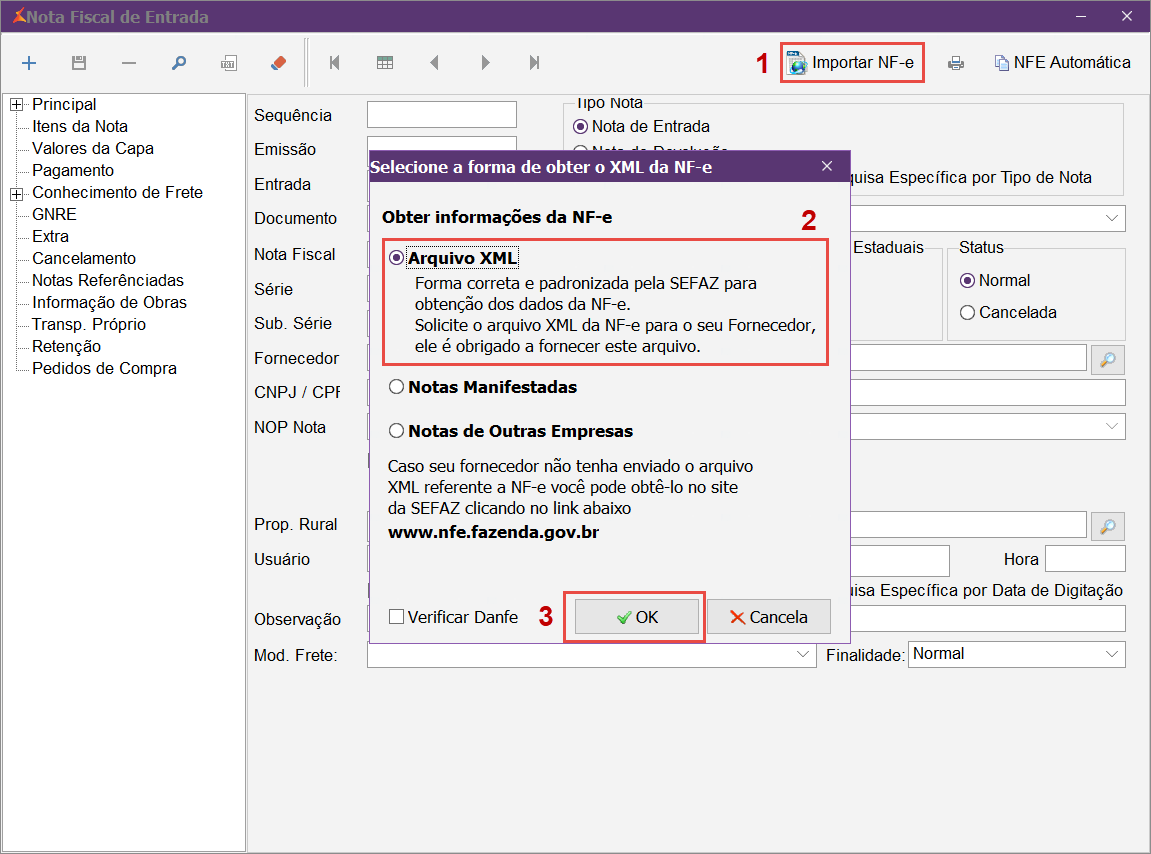Image resolution: width=1151 pixels, height=854 pixels.
Task: Go to first record arrow icon
Action: [x=335, y=63]
